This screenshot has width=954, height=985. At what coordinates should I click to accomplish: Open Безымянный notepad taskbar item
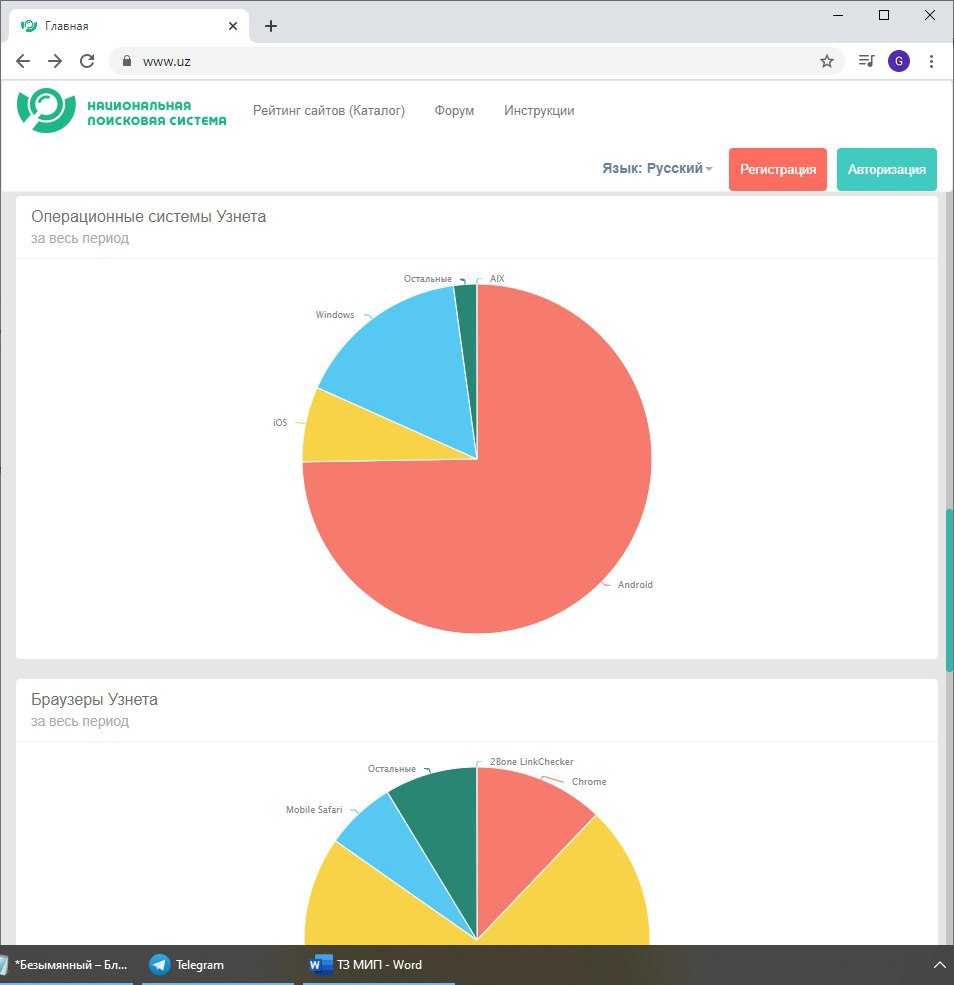(x=66, y=964)
